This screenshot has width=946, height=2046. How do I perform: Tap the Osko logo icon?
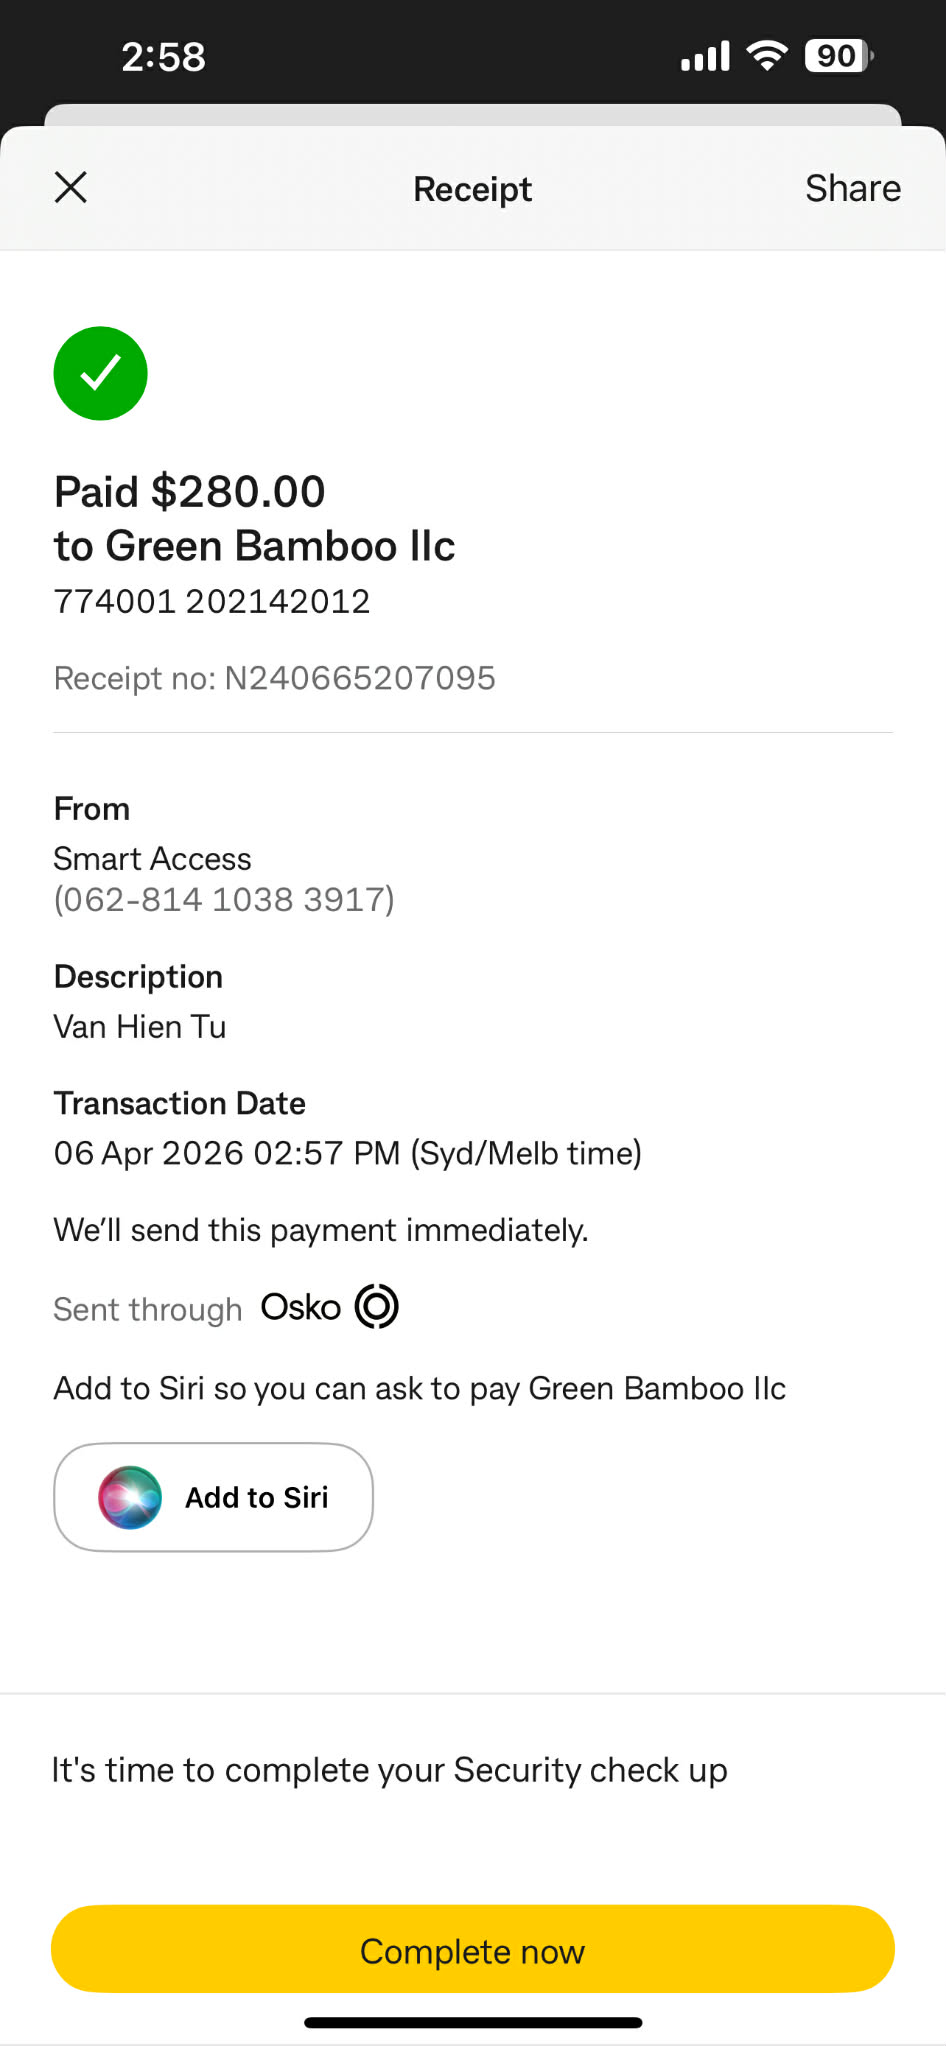click(x=377, y=1306)
